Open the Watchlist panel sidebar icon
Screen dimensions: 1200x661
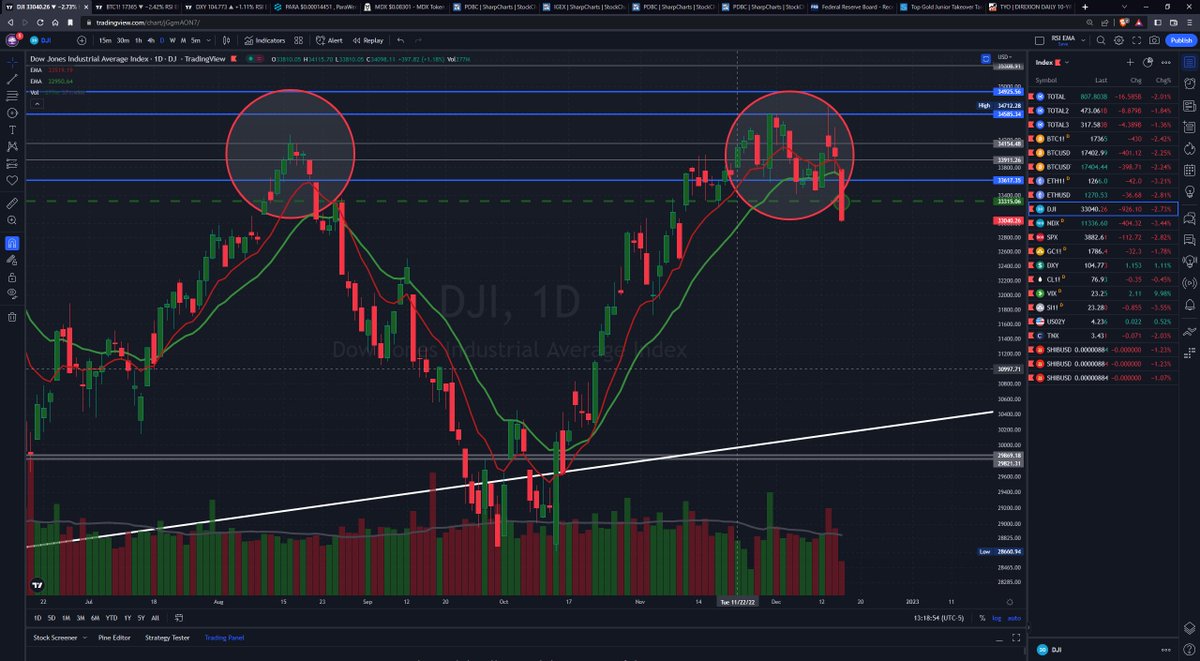1189,62
